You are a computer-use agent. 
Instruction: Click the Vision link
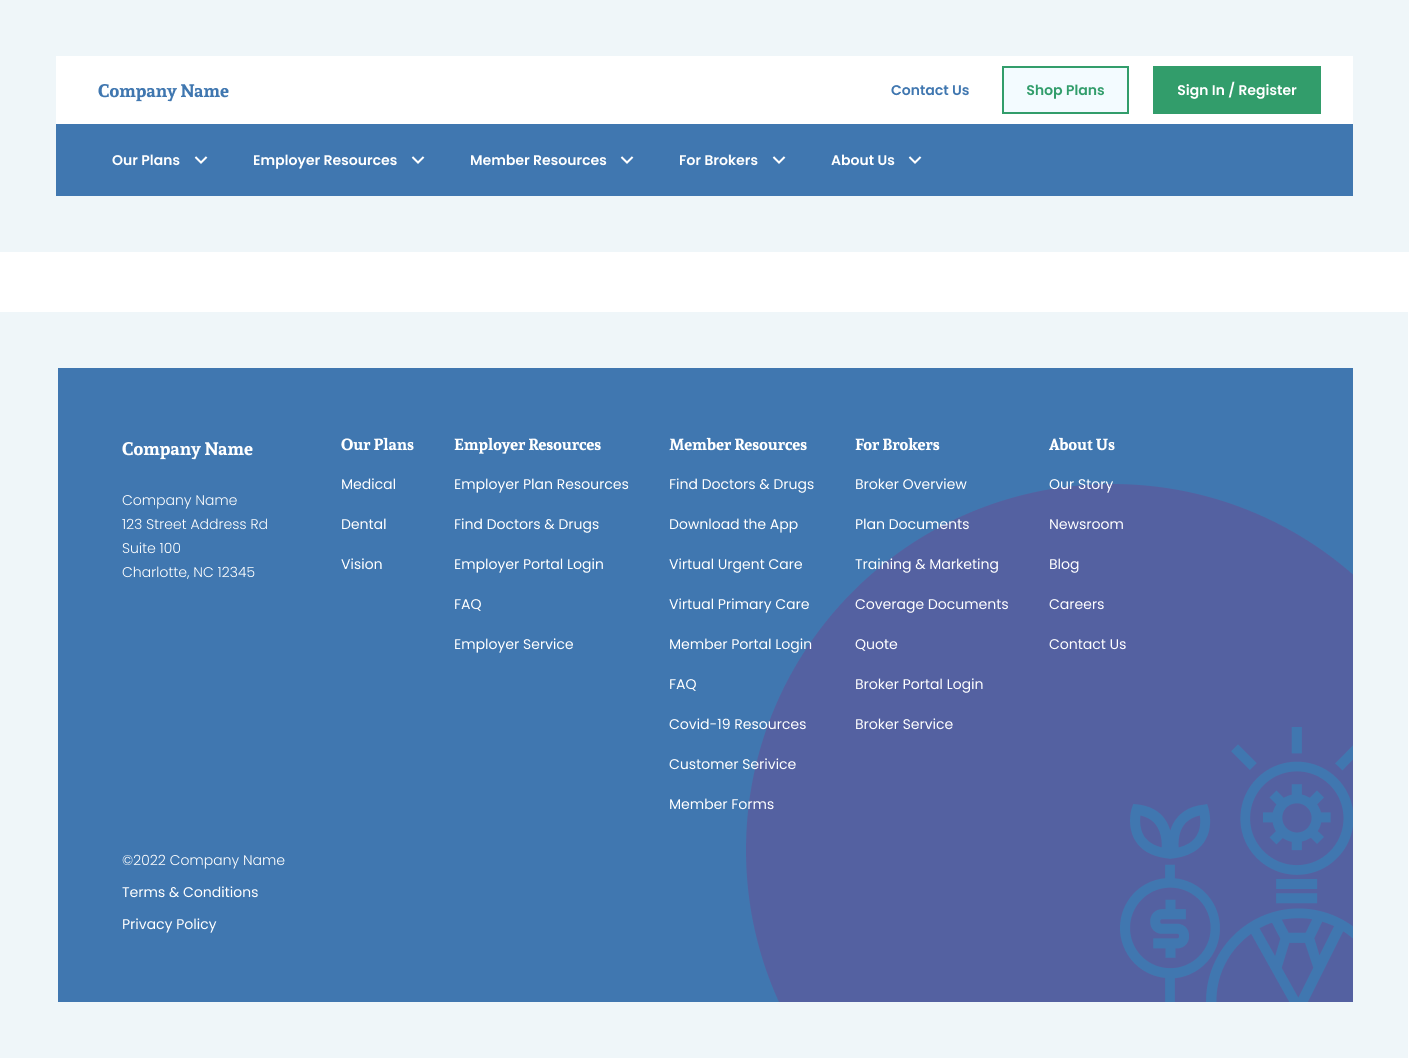coord(361,564)
